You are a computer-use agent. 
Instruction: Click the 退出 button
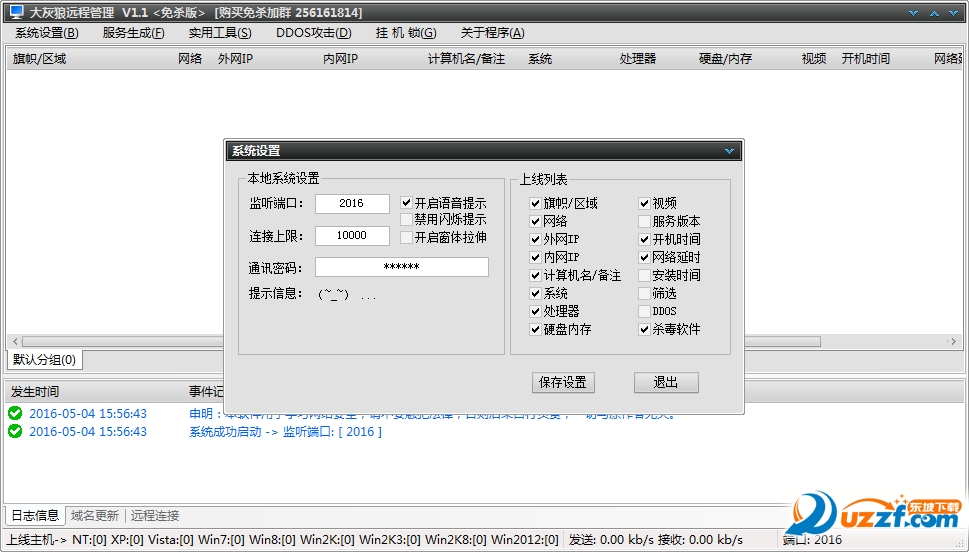pos(666,383)
